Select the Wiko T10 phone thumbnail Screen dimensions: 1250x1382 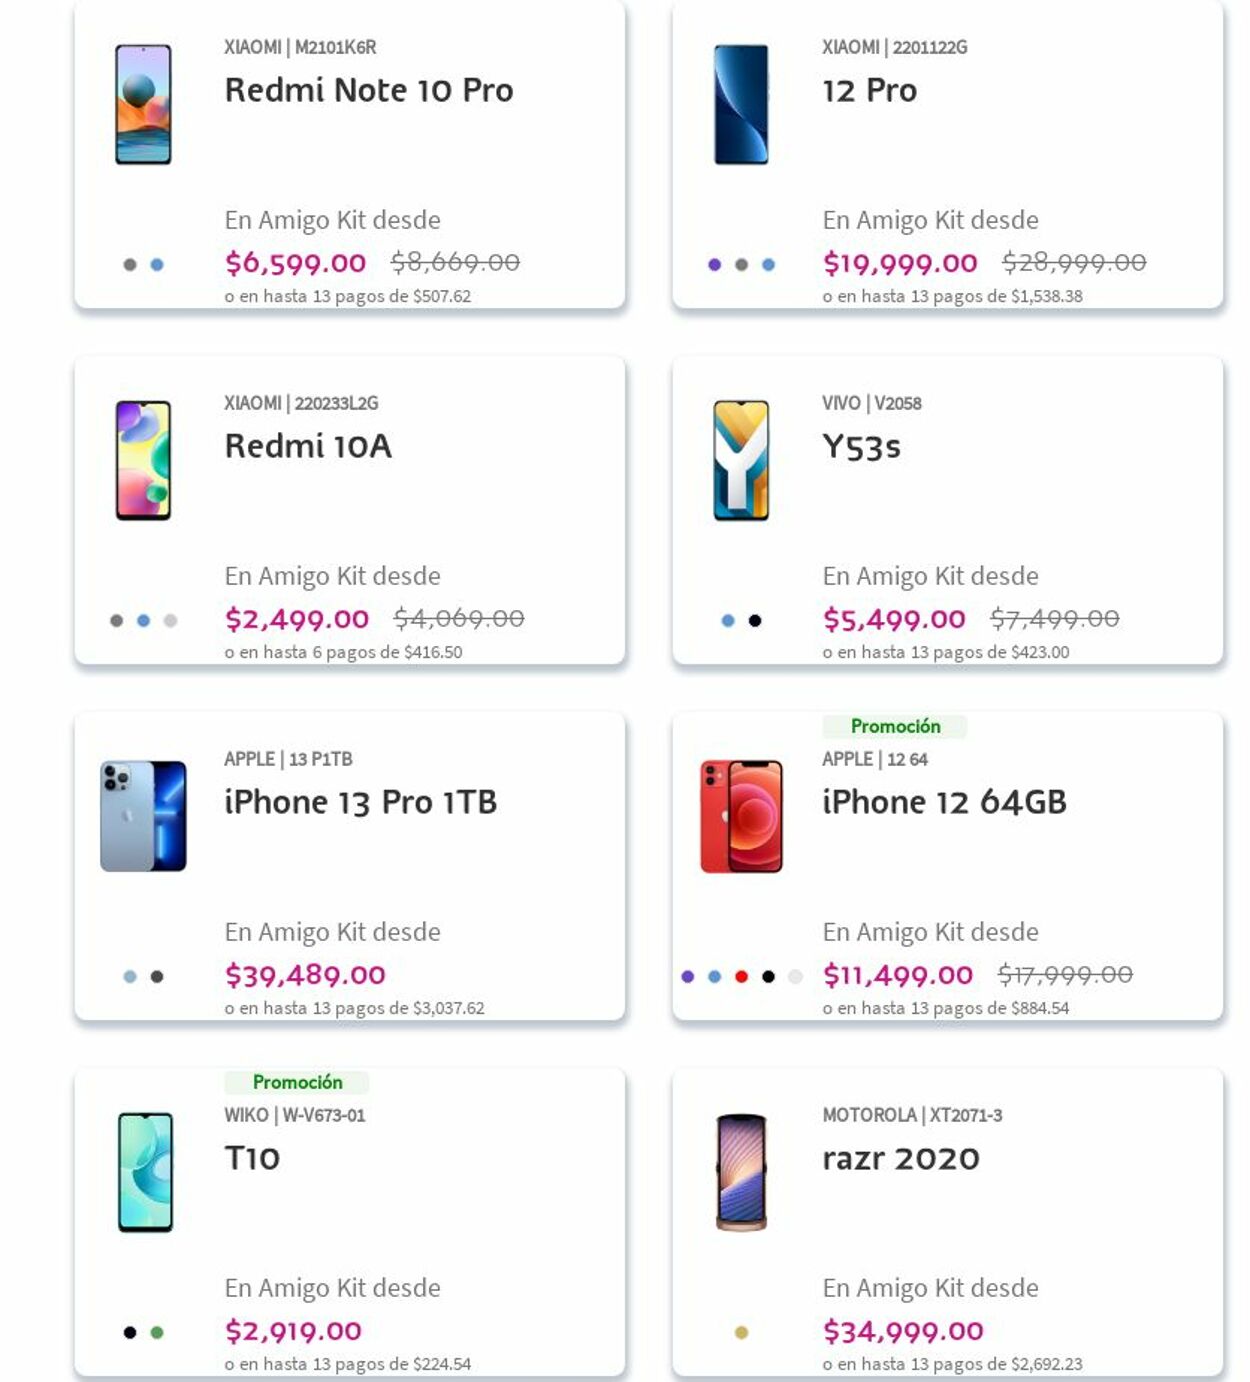pyautogui.click(x=145, y=1172)
